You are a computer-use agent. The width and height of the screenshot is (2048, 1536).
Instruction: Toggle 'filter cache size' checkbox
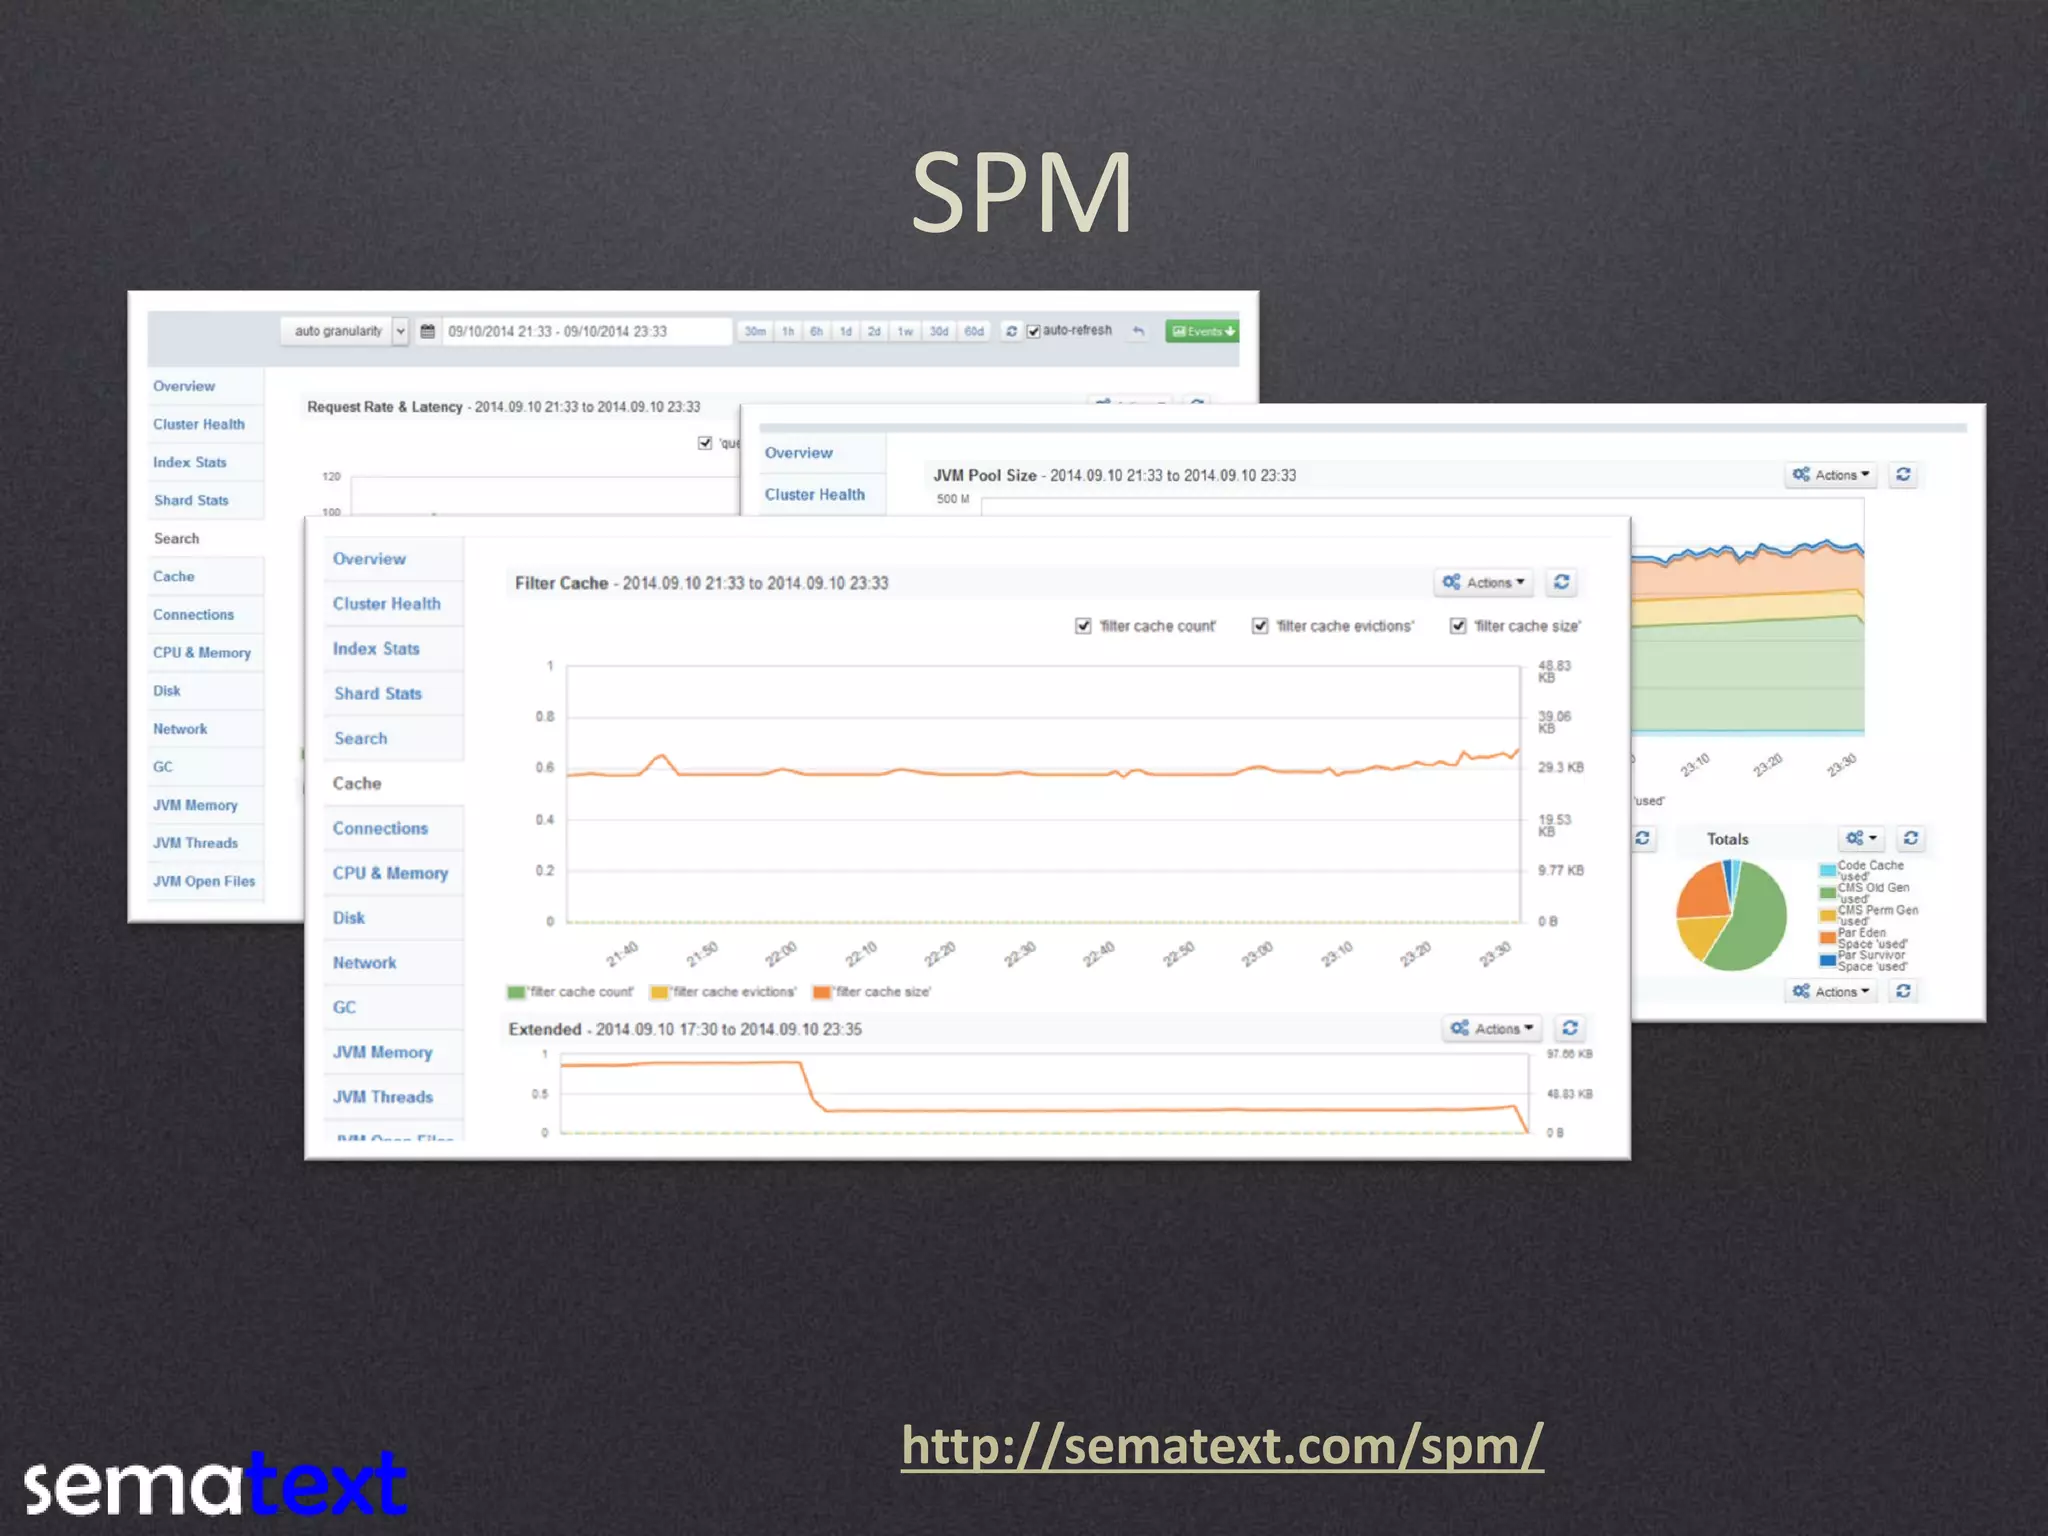click(x=1458, y=626)
